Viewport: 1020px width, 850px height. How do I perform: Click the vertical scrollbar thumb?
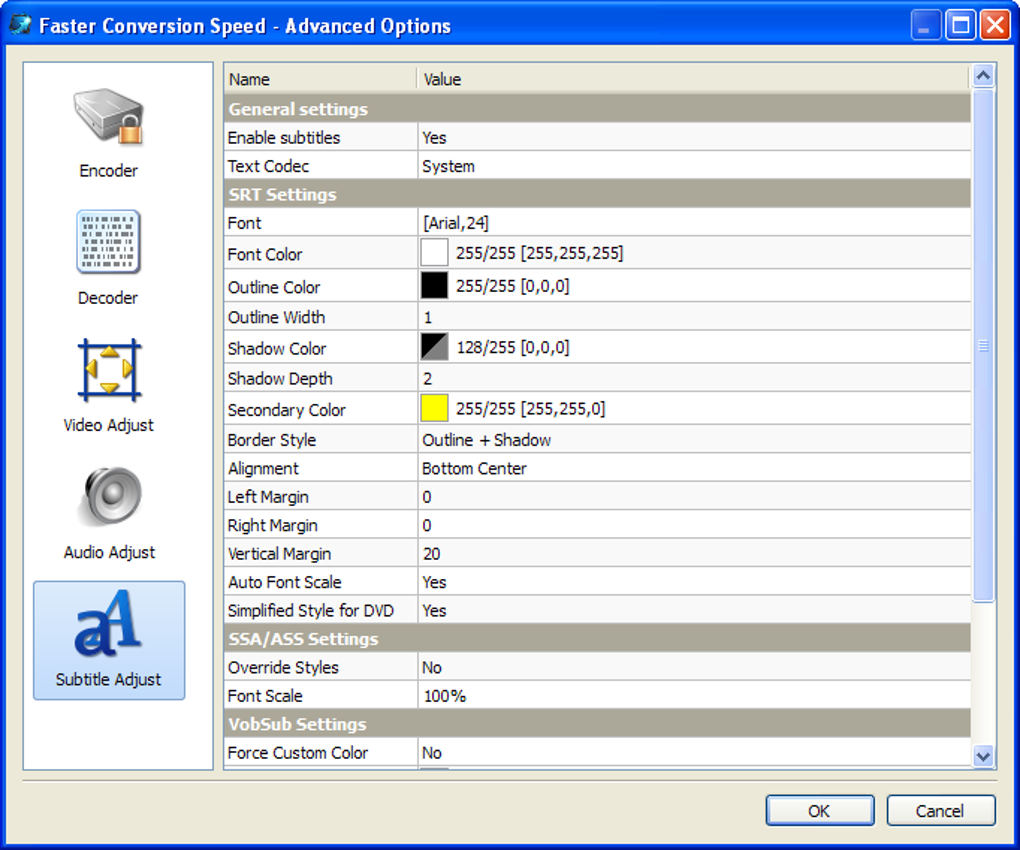click(983, 346)
